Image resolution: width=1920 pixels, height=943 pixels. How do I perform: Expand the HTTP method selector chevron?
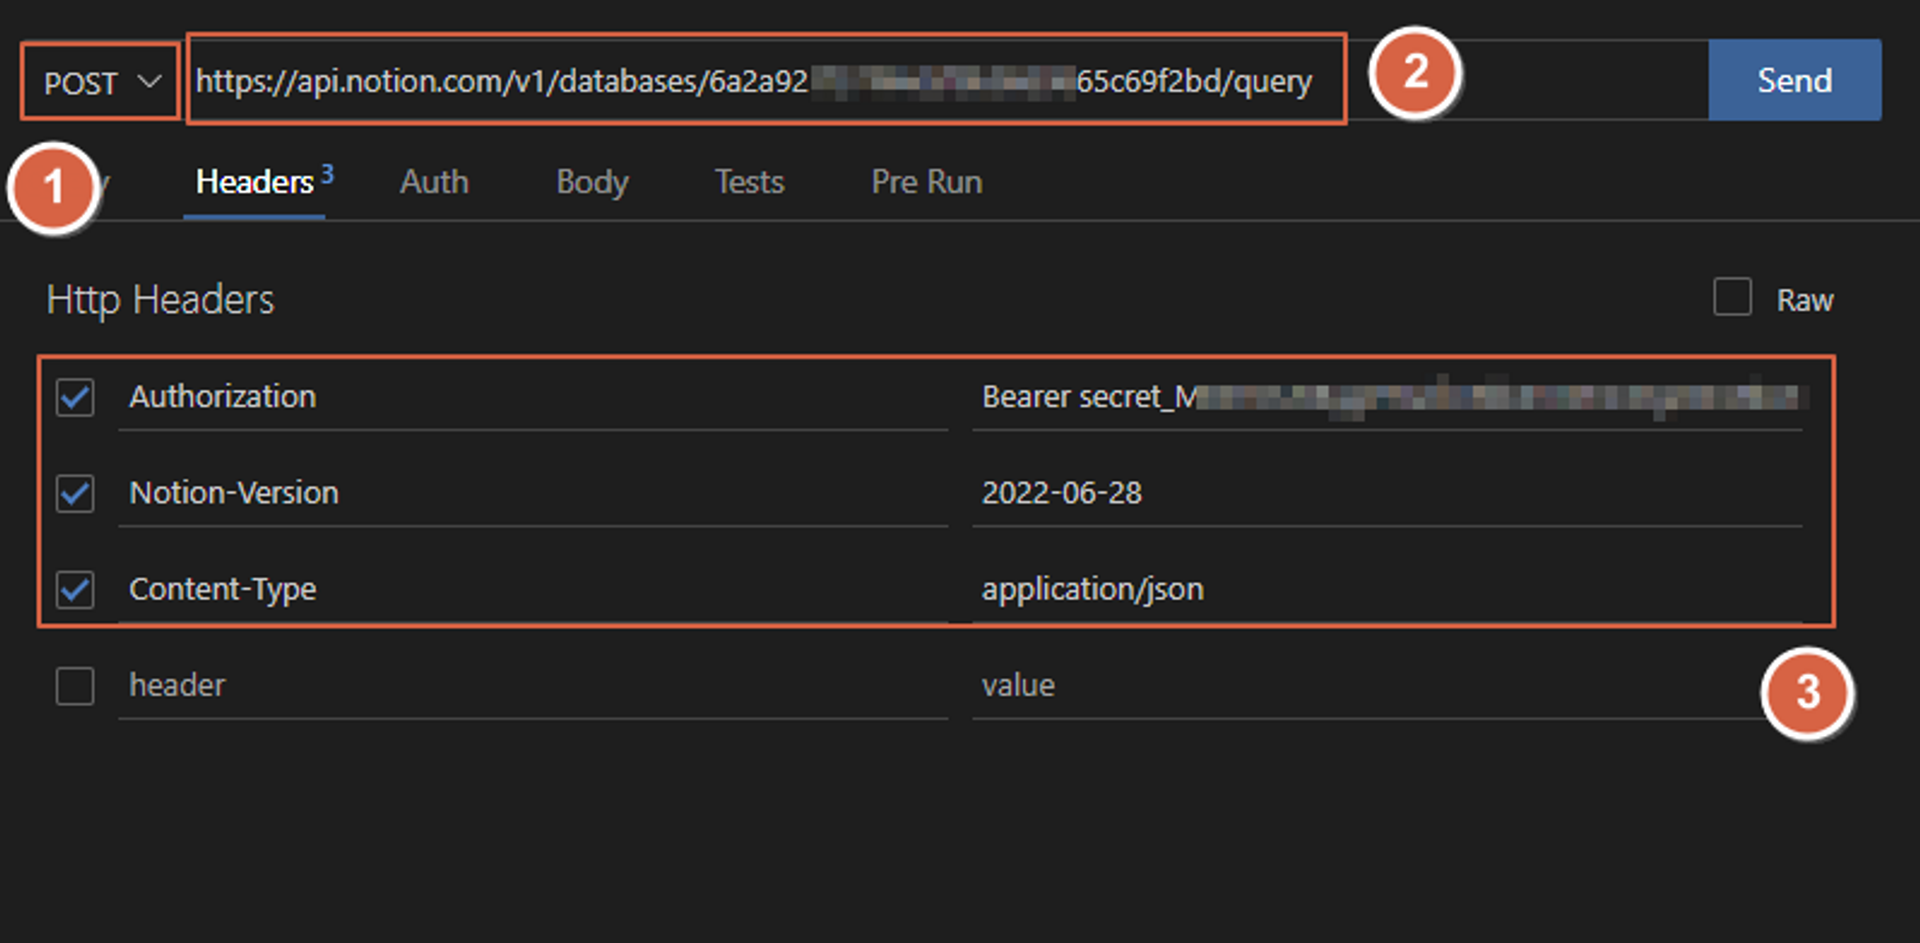(150, 82)
